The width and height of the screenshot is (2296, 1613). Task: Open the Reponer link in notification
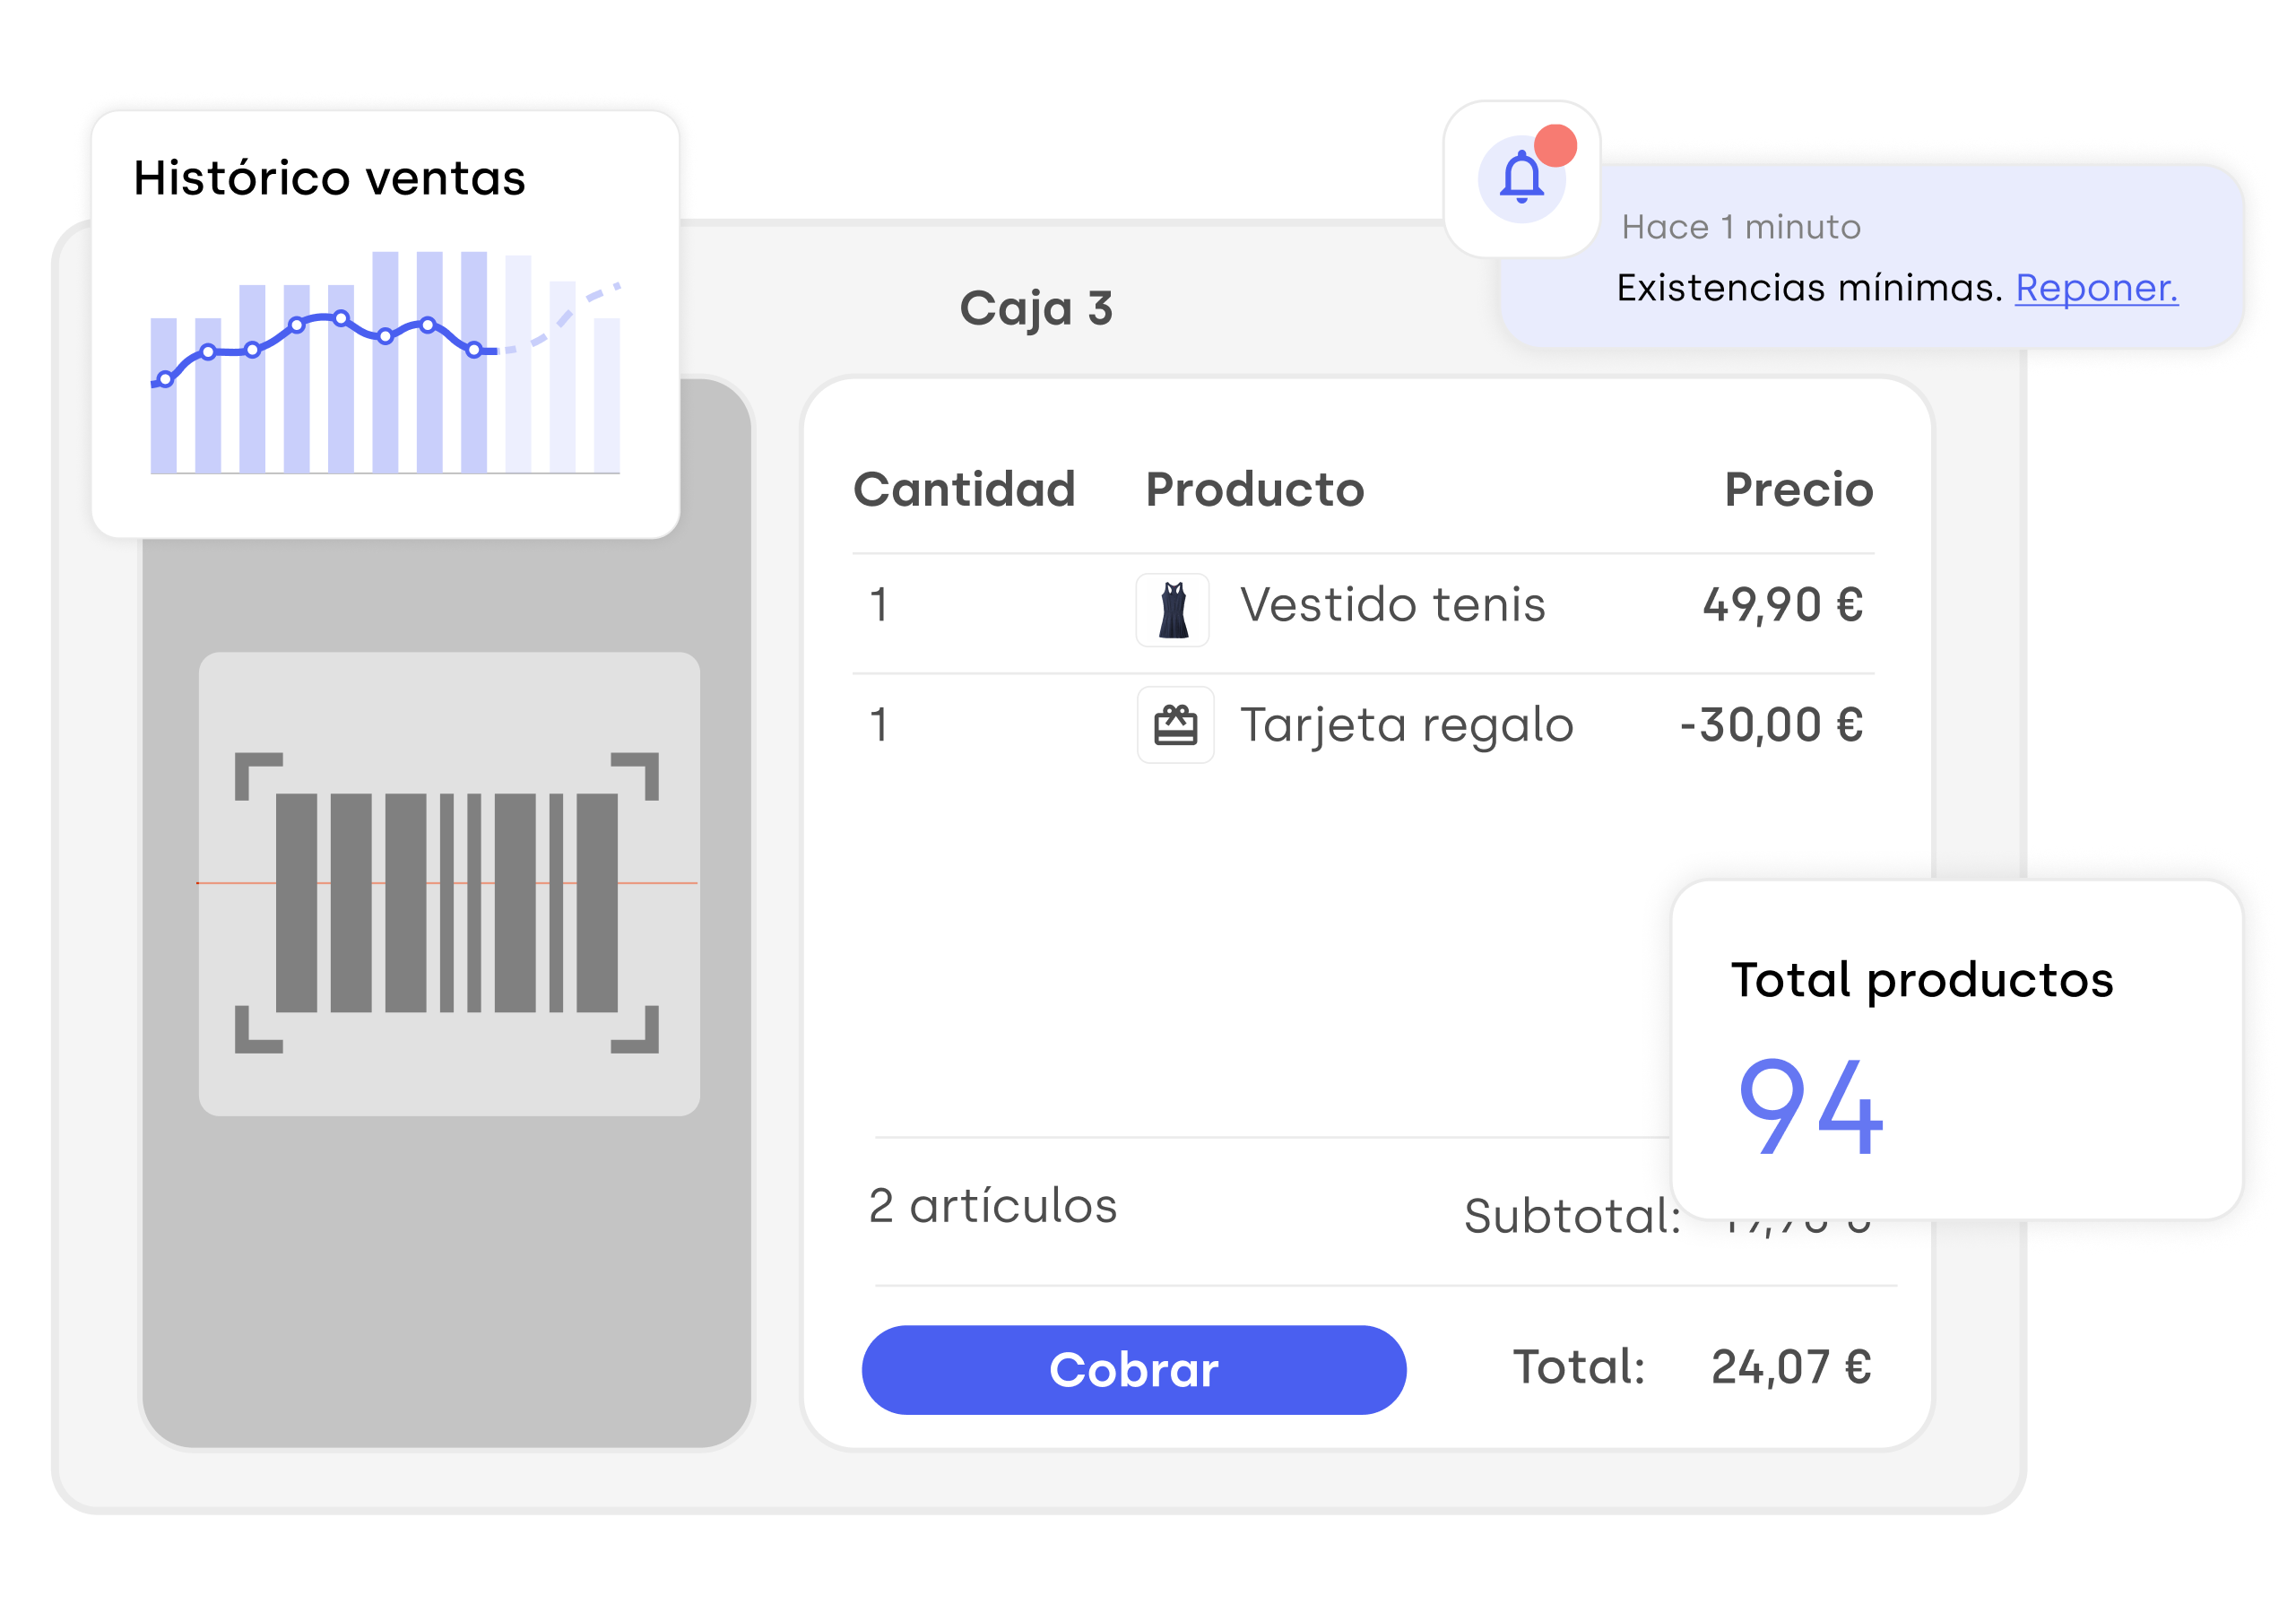(x=2096, y=288)
